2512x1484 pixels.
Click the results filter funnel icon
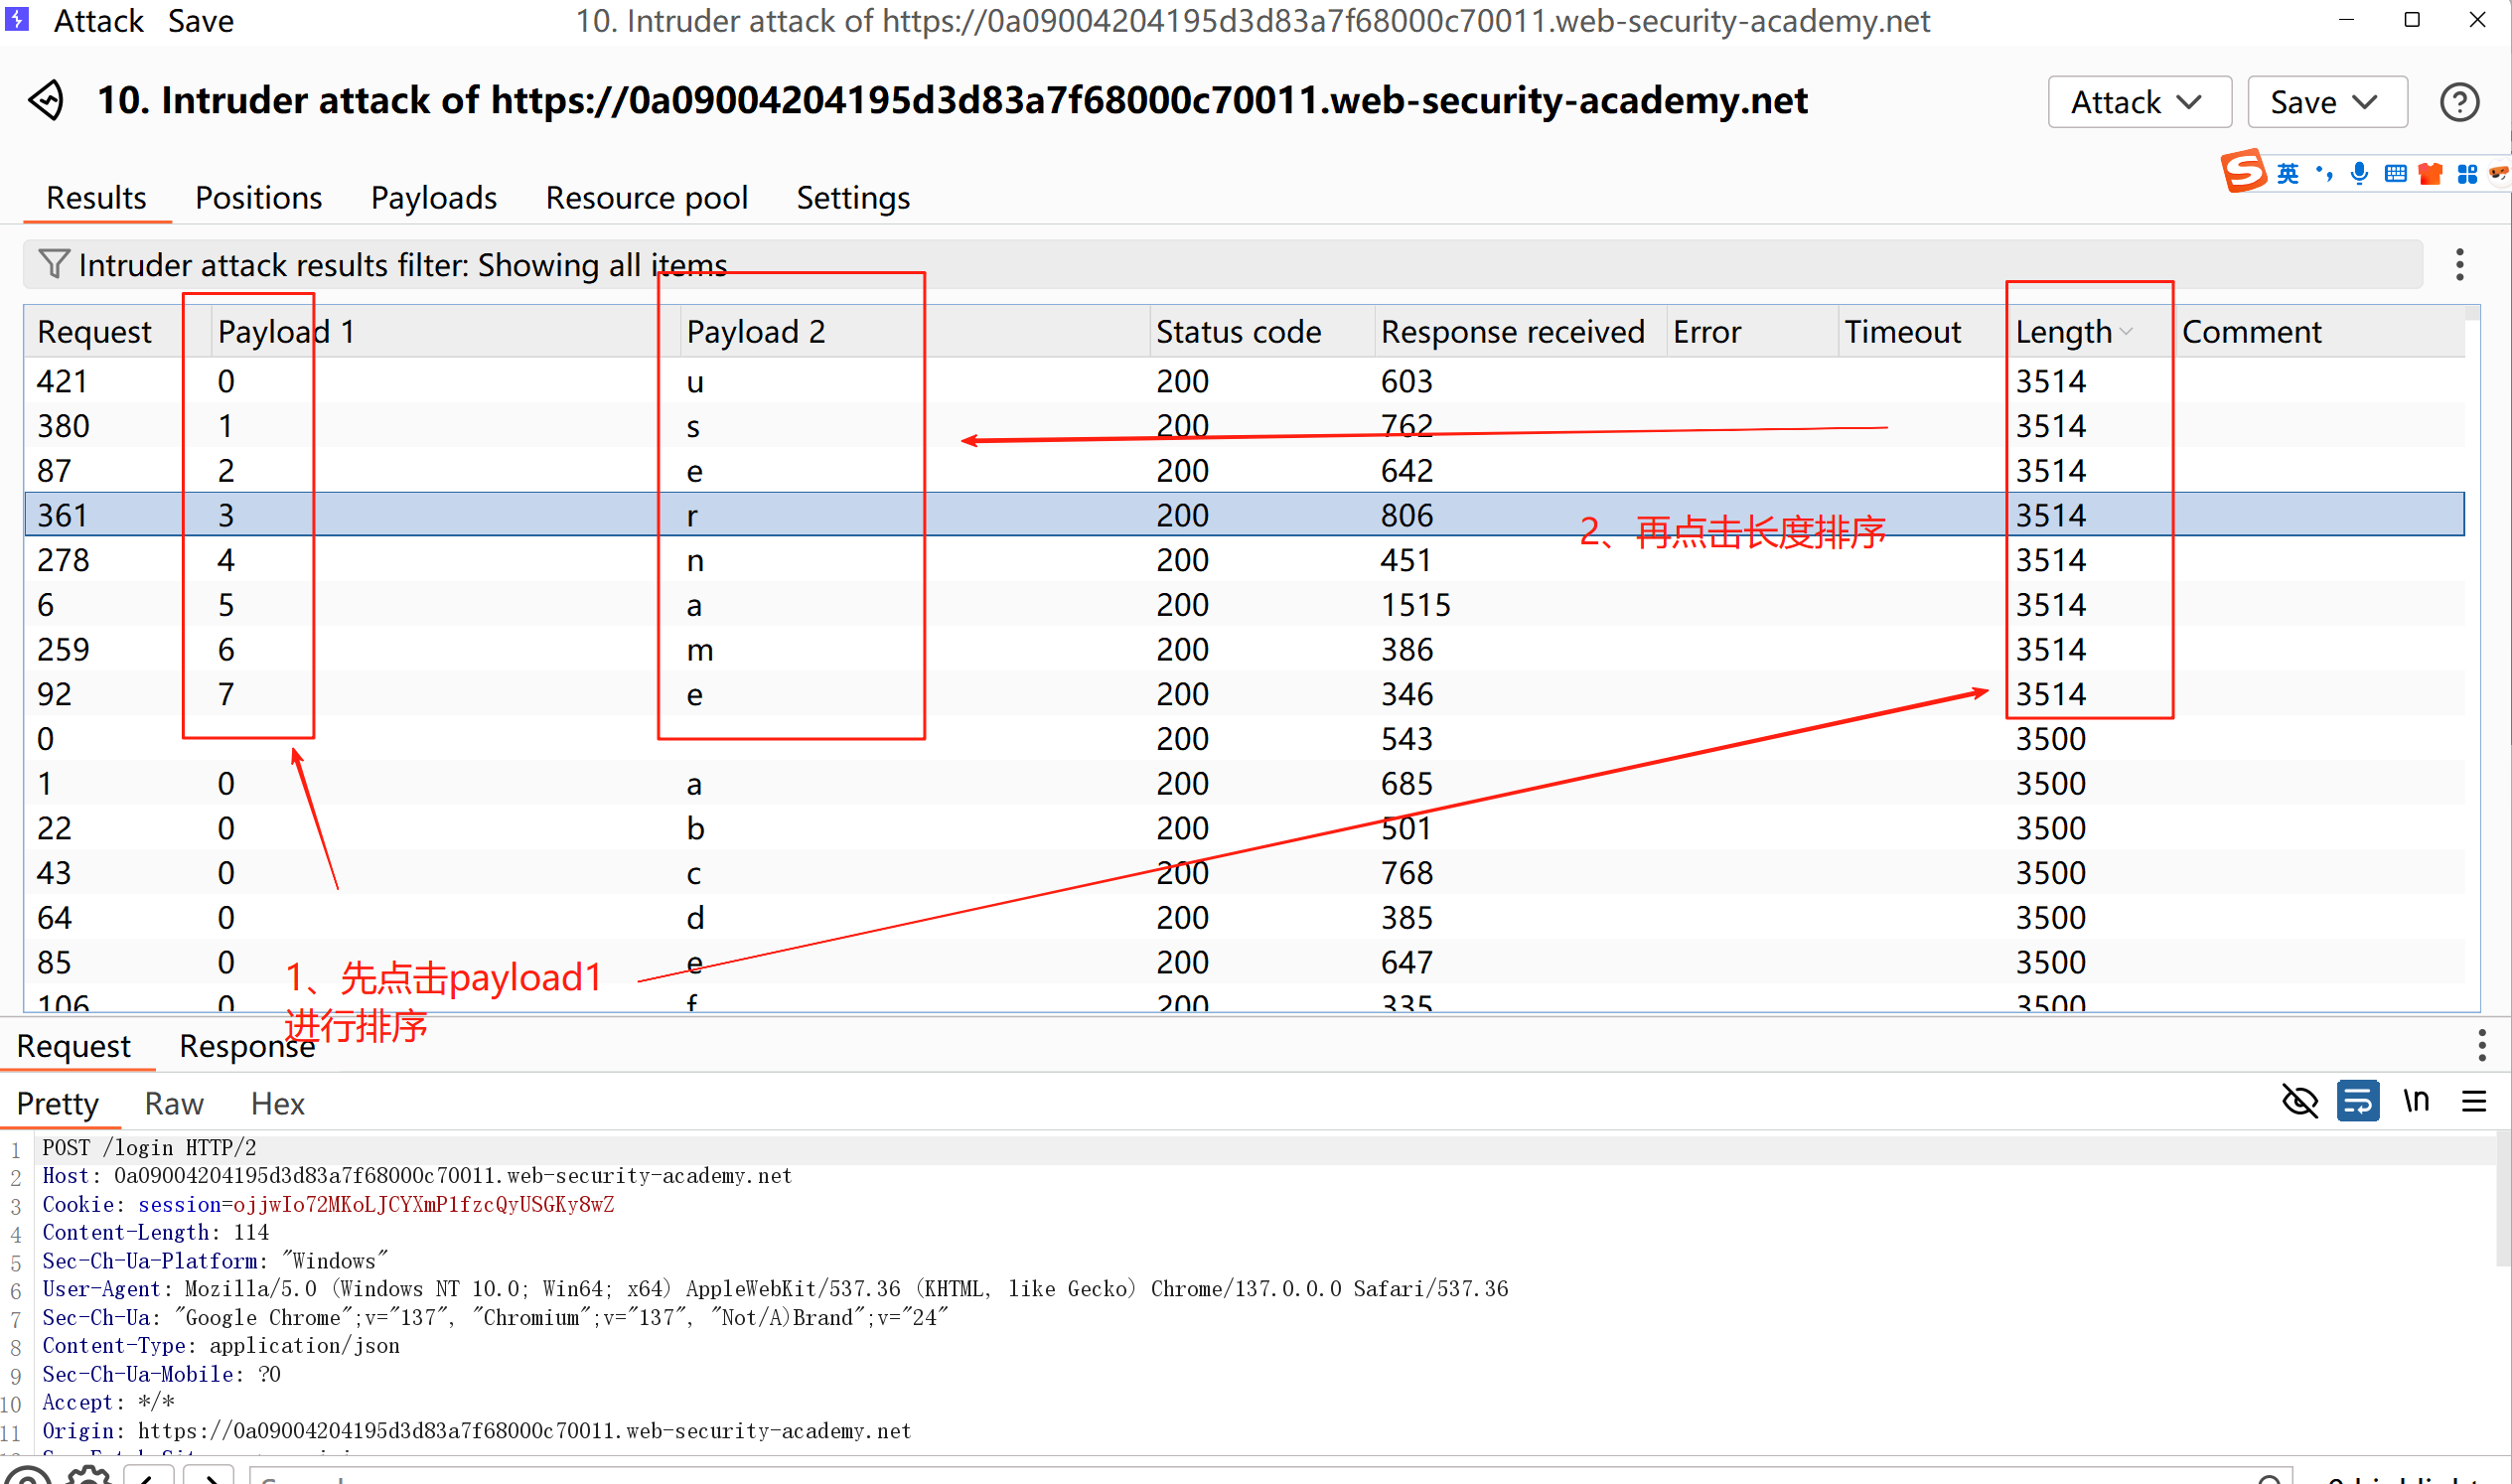tap(53, 264)
